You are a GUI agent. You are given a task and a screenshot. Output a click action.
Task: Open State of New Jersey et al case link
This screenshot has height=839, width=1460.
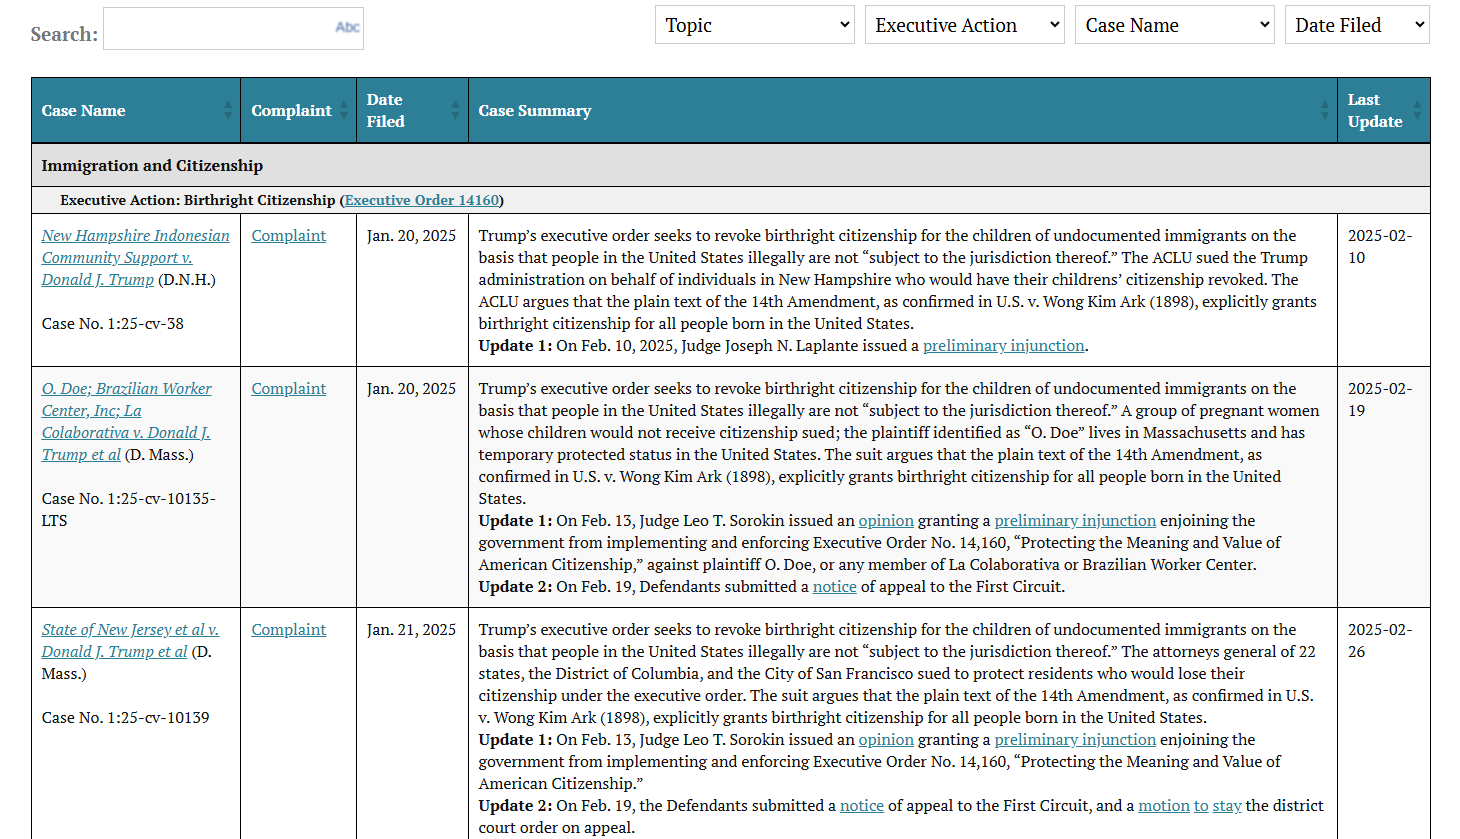pos(130,641)
